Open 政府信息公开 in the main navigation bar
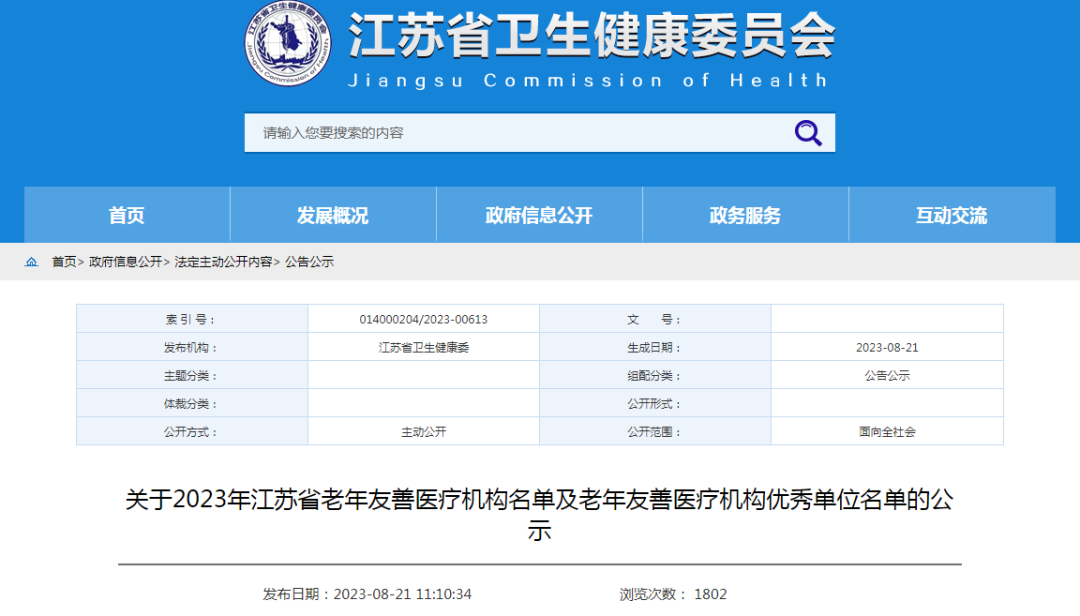Image resolution: width=1080 pixels, height=616 pixels. pos(539,215)
